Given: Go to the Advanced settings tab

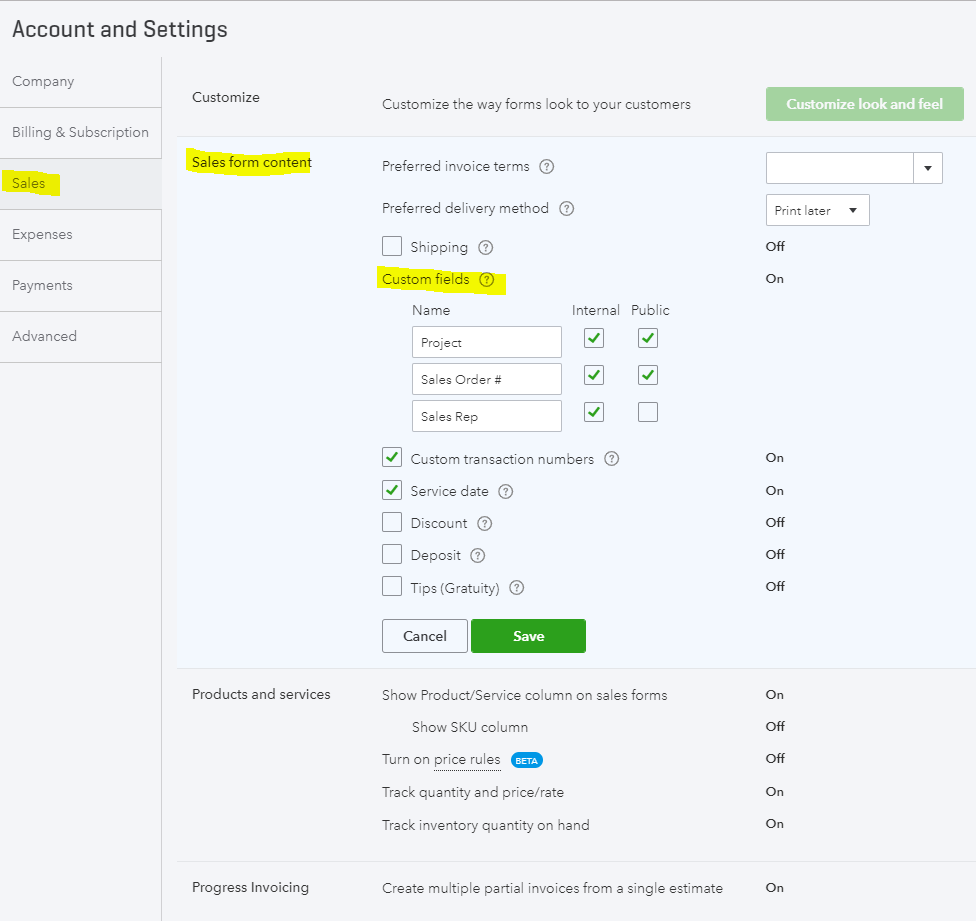Looking at the screenshot, I should [44, 336].
